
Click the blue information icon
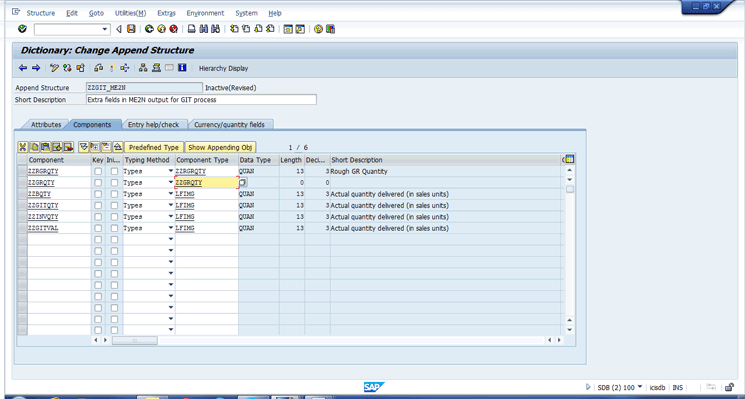tap(181, 68)
